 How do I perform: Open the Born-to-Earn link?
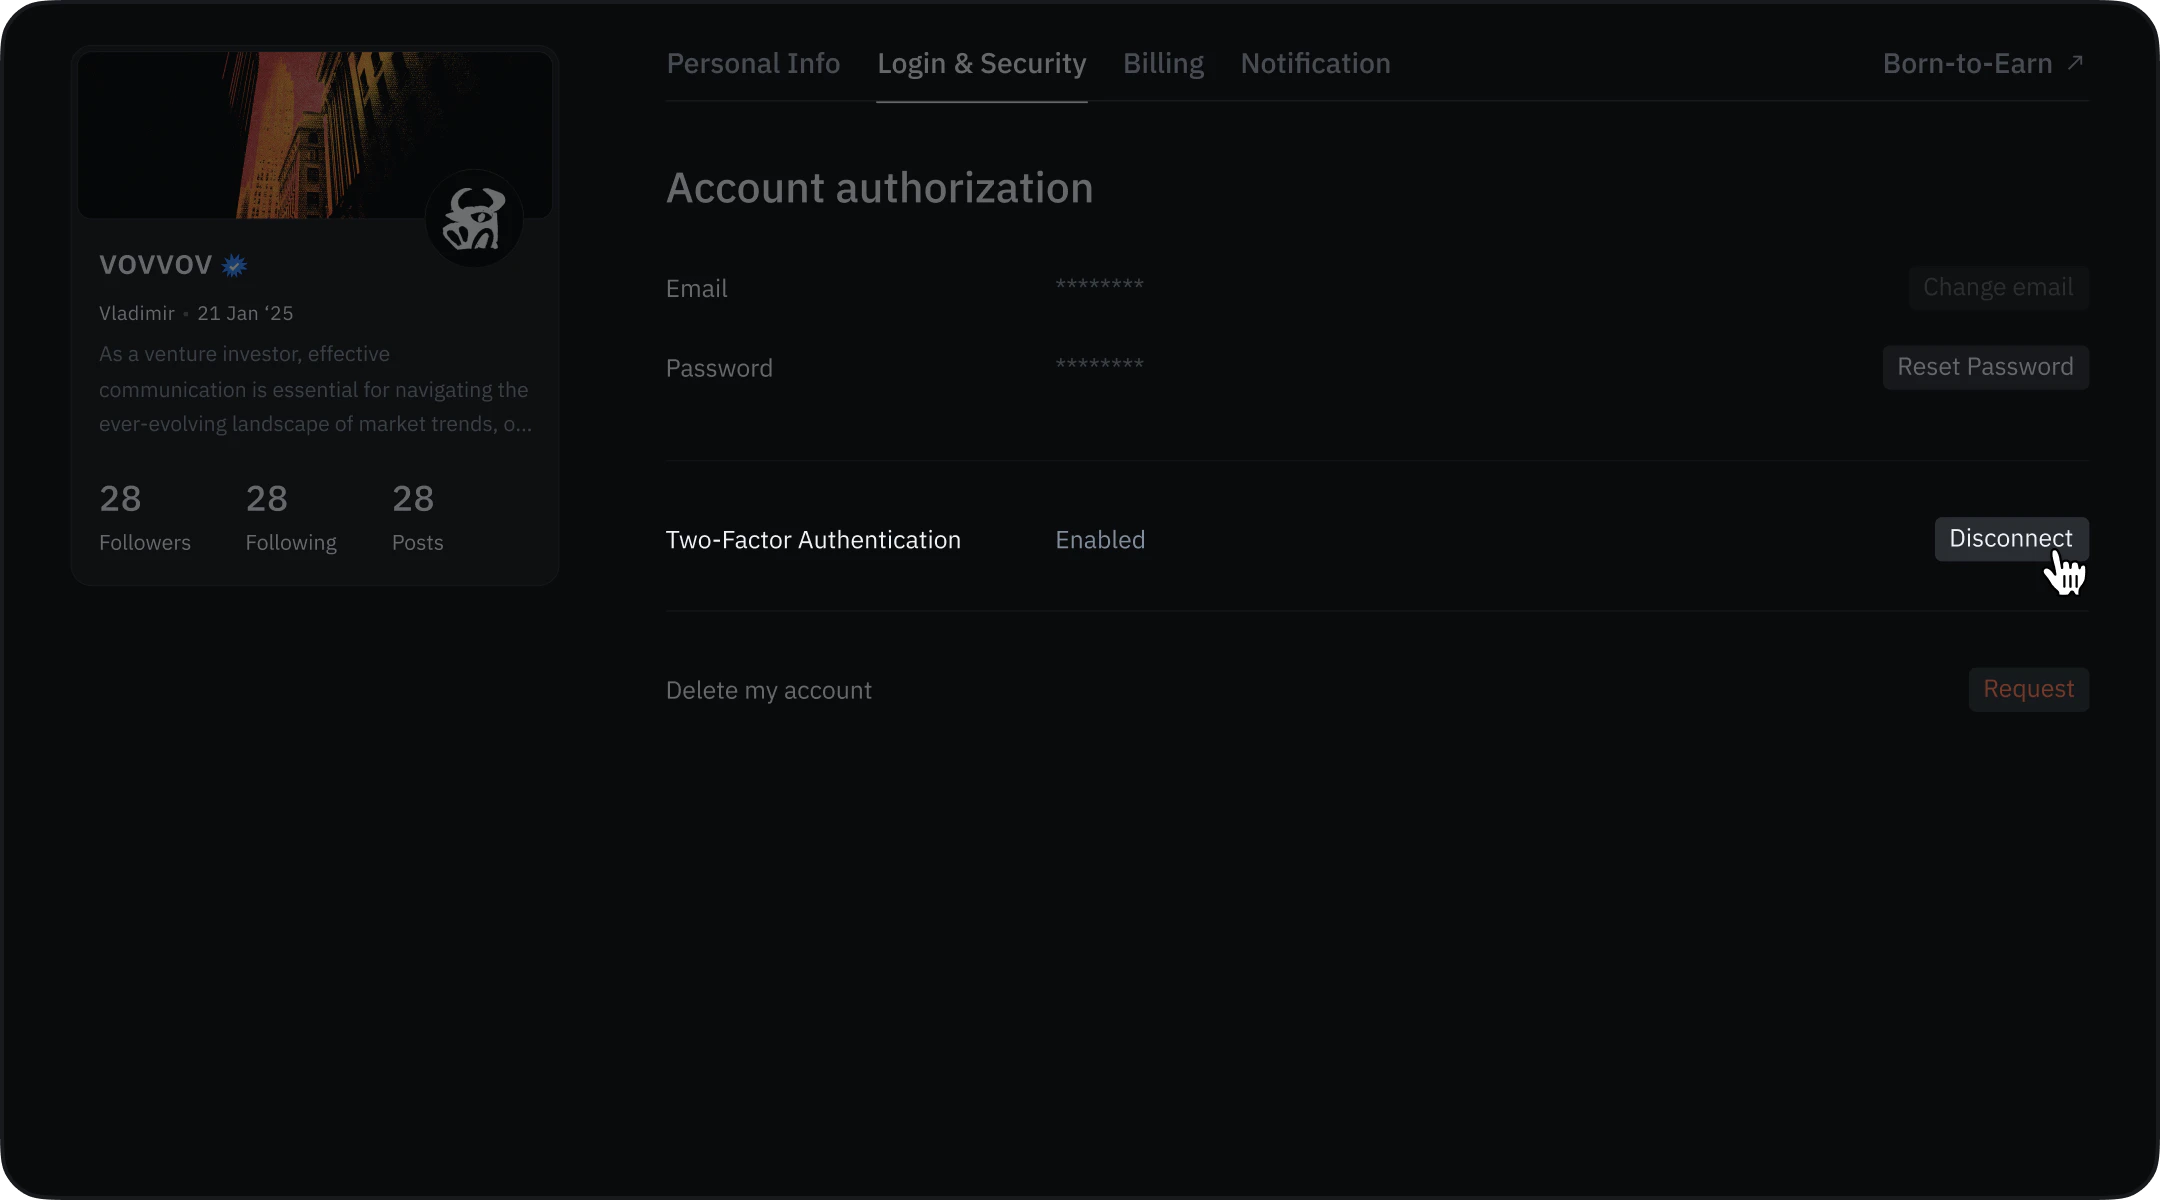coord(1967,64)
